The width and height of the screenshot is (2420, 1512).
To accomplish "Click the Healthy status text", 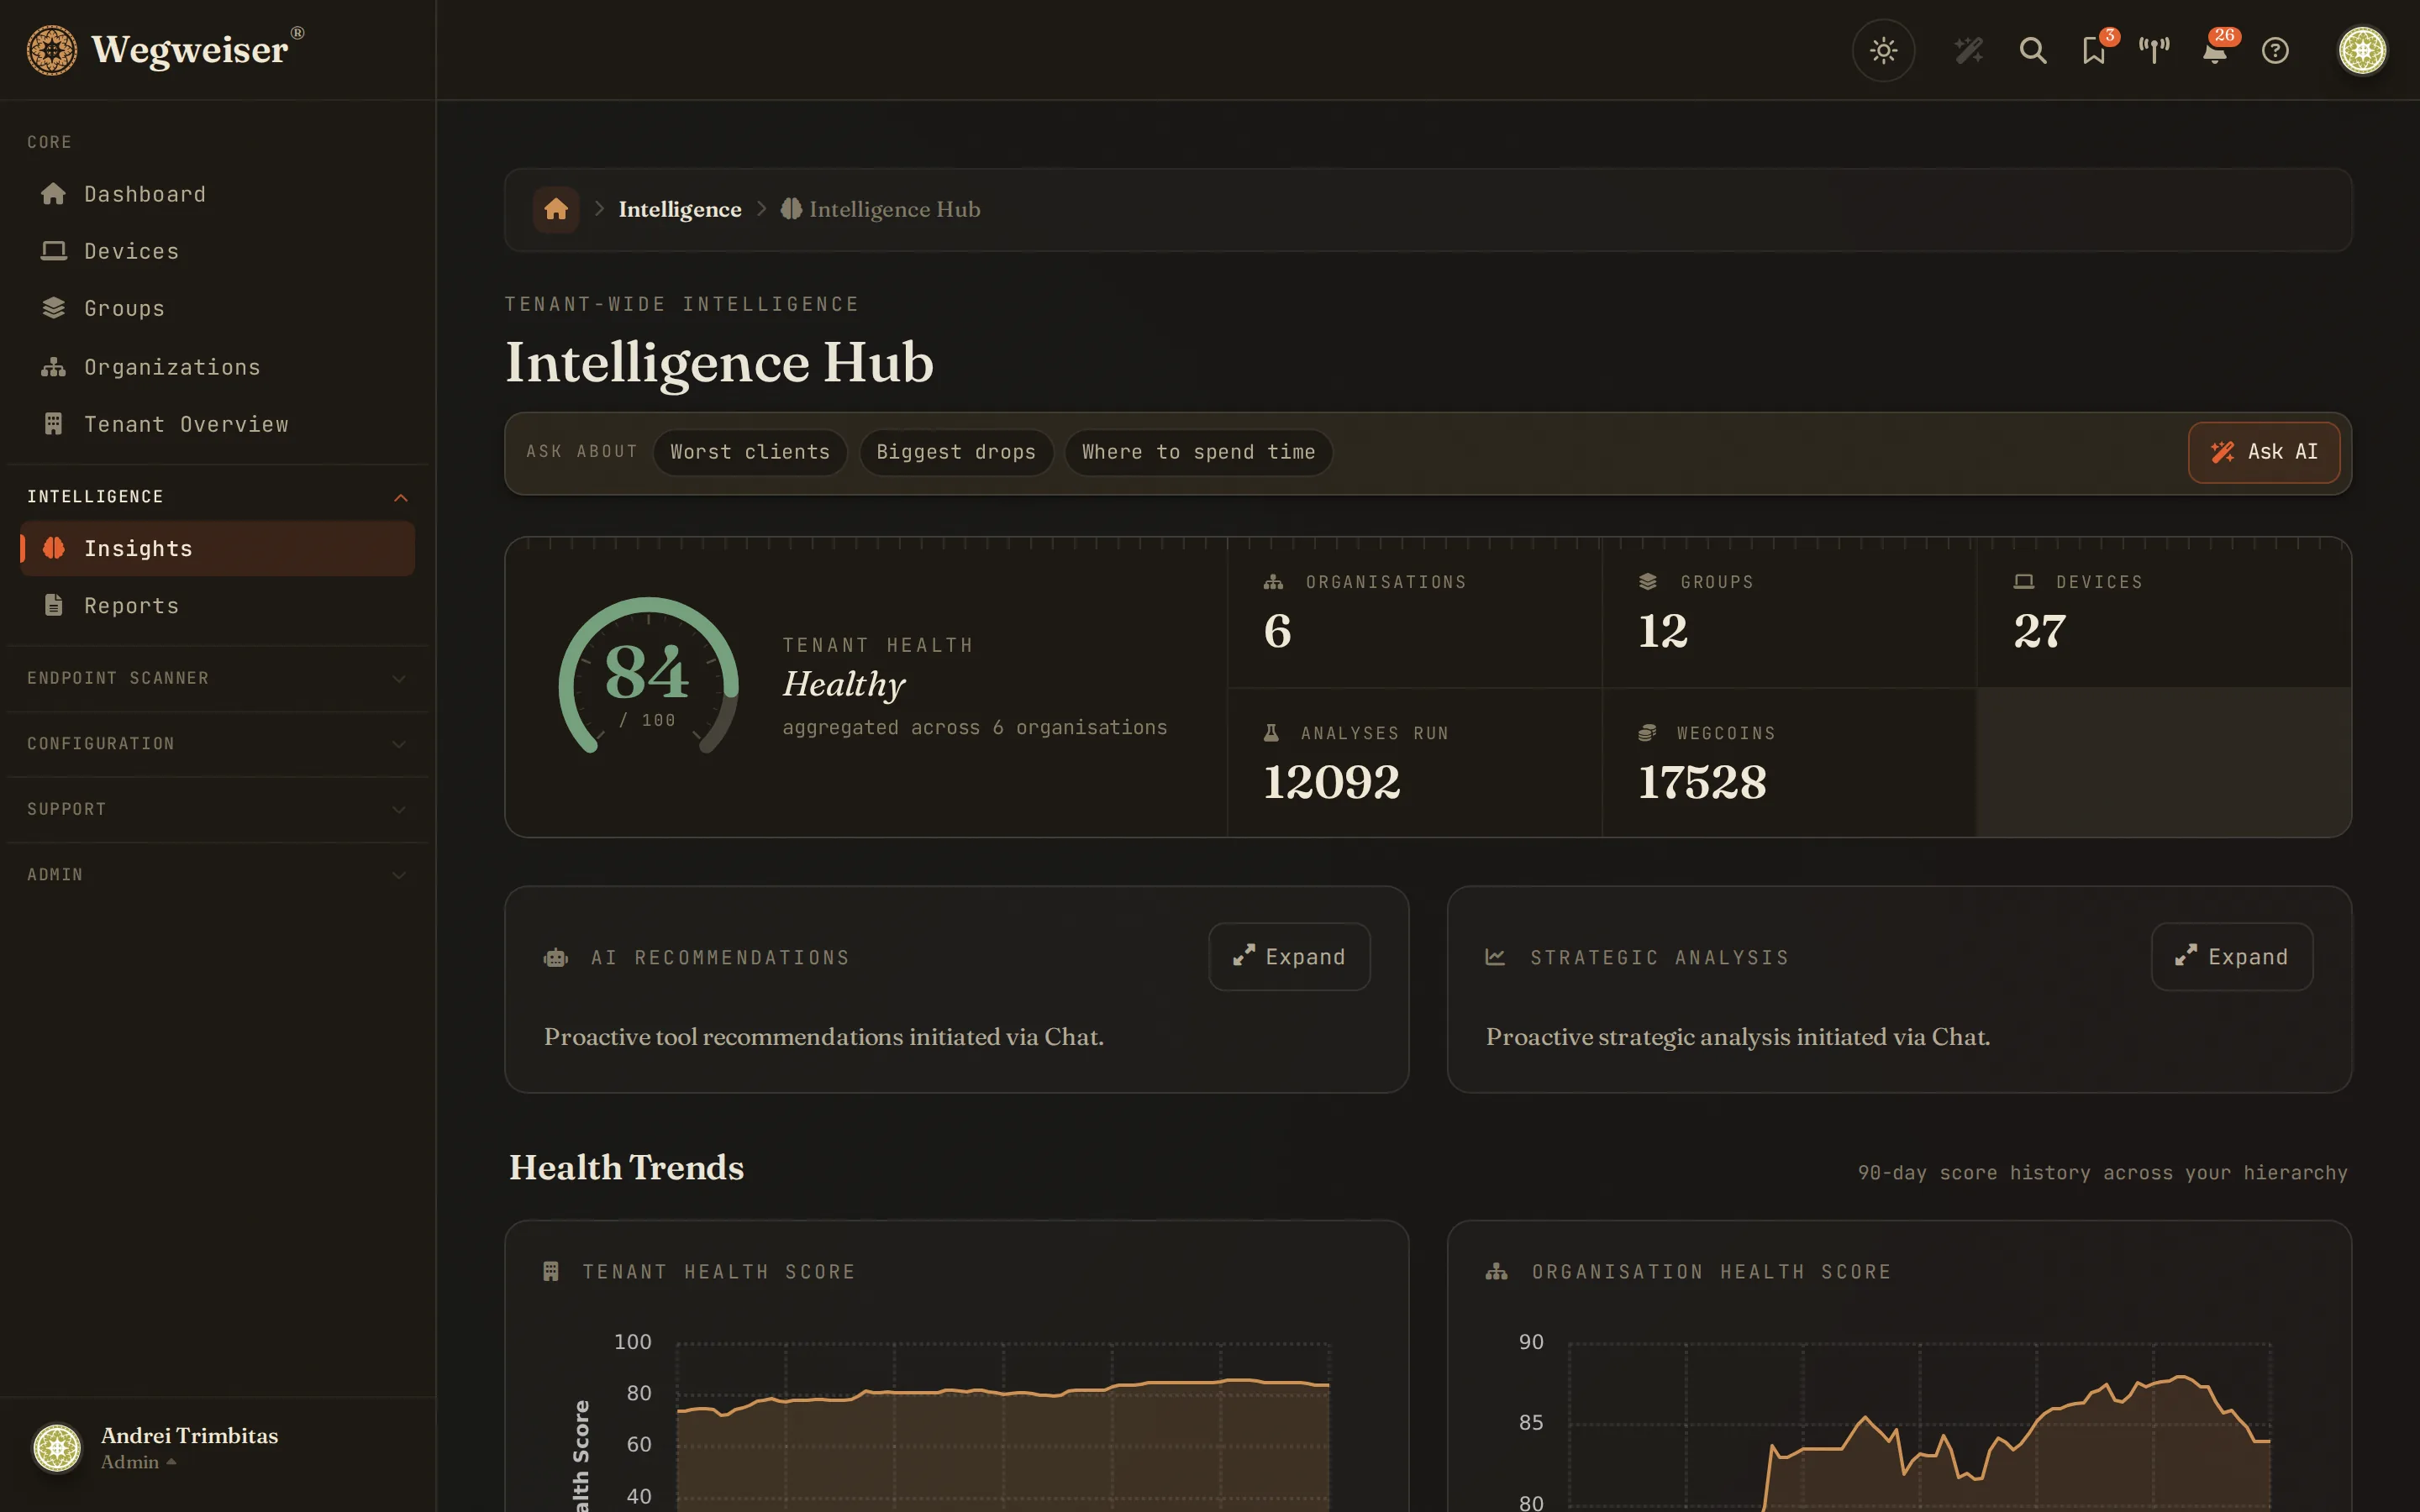I will pyautogui.click(x=843, y=685).
